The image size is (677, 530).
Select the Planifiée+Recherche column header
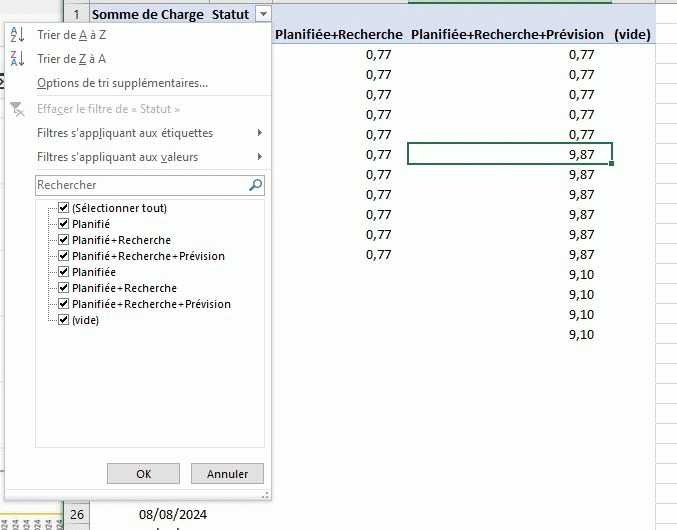pos(339,34)
